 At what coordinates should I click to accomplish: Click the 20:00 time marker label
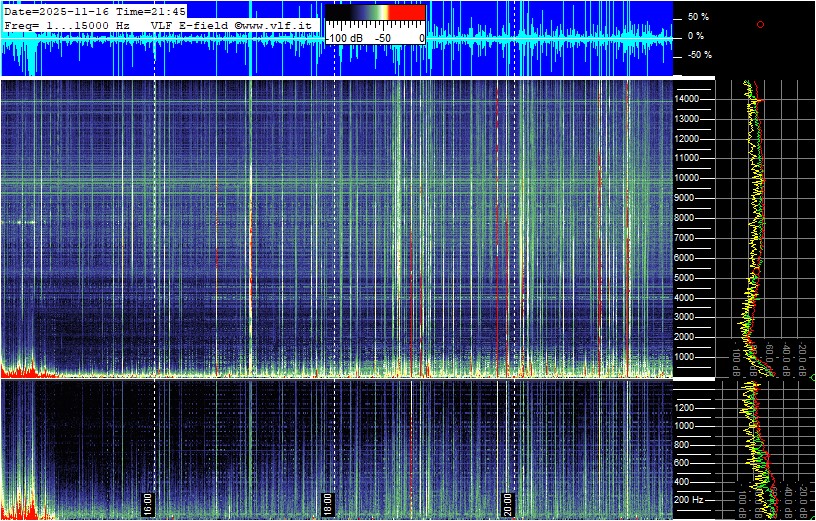tap(507, 501)
